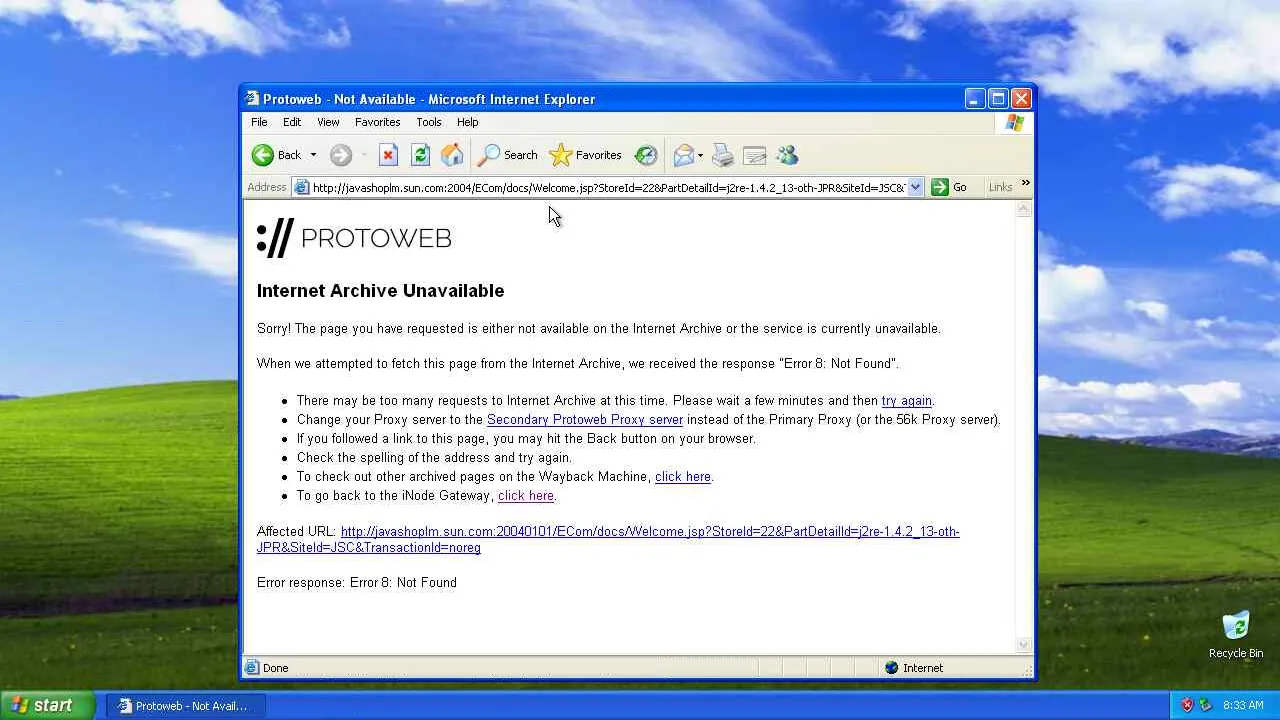Launch Messenger from the toolbar icon
This screenshot has width=1280, height=720.
click(787, 155)
